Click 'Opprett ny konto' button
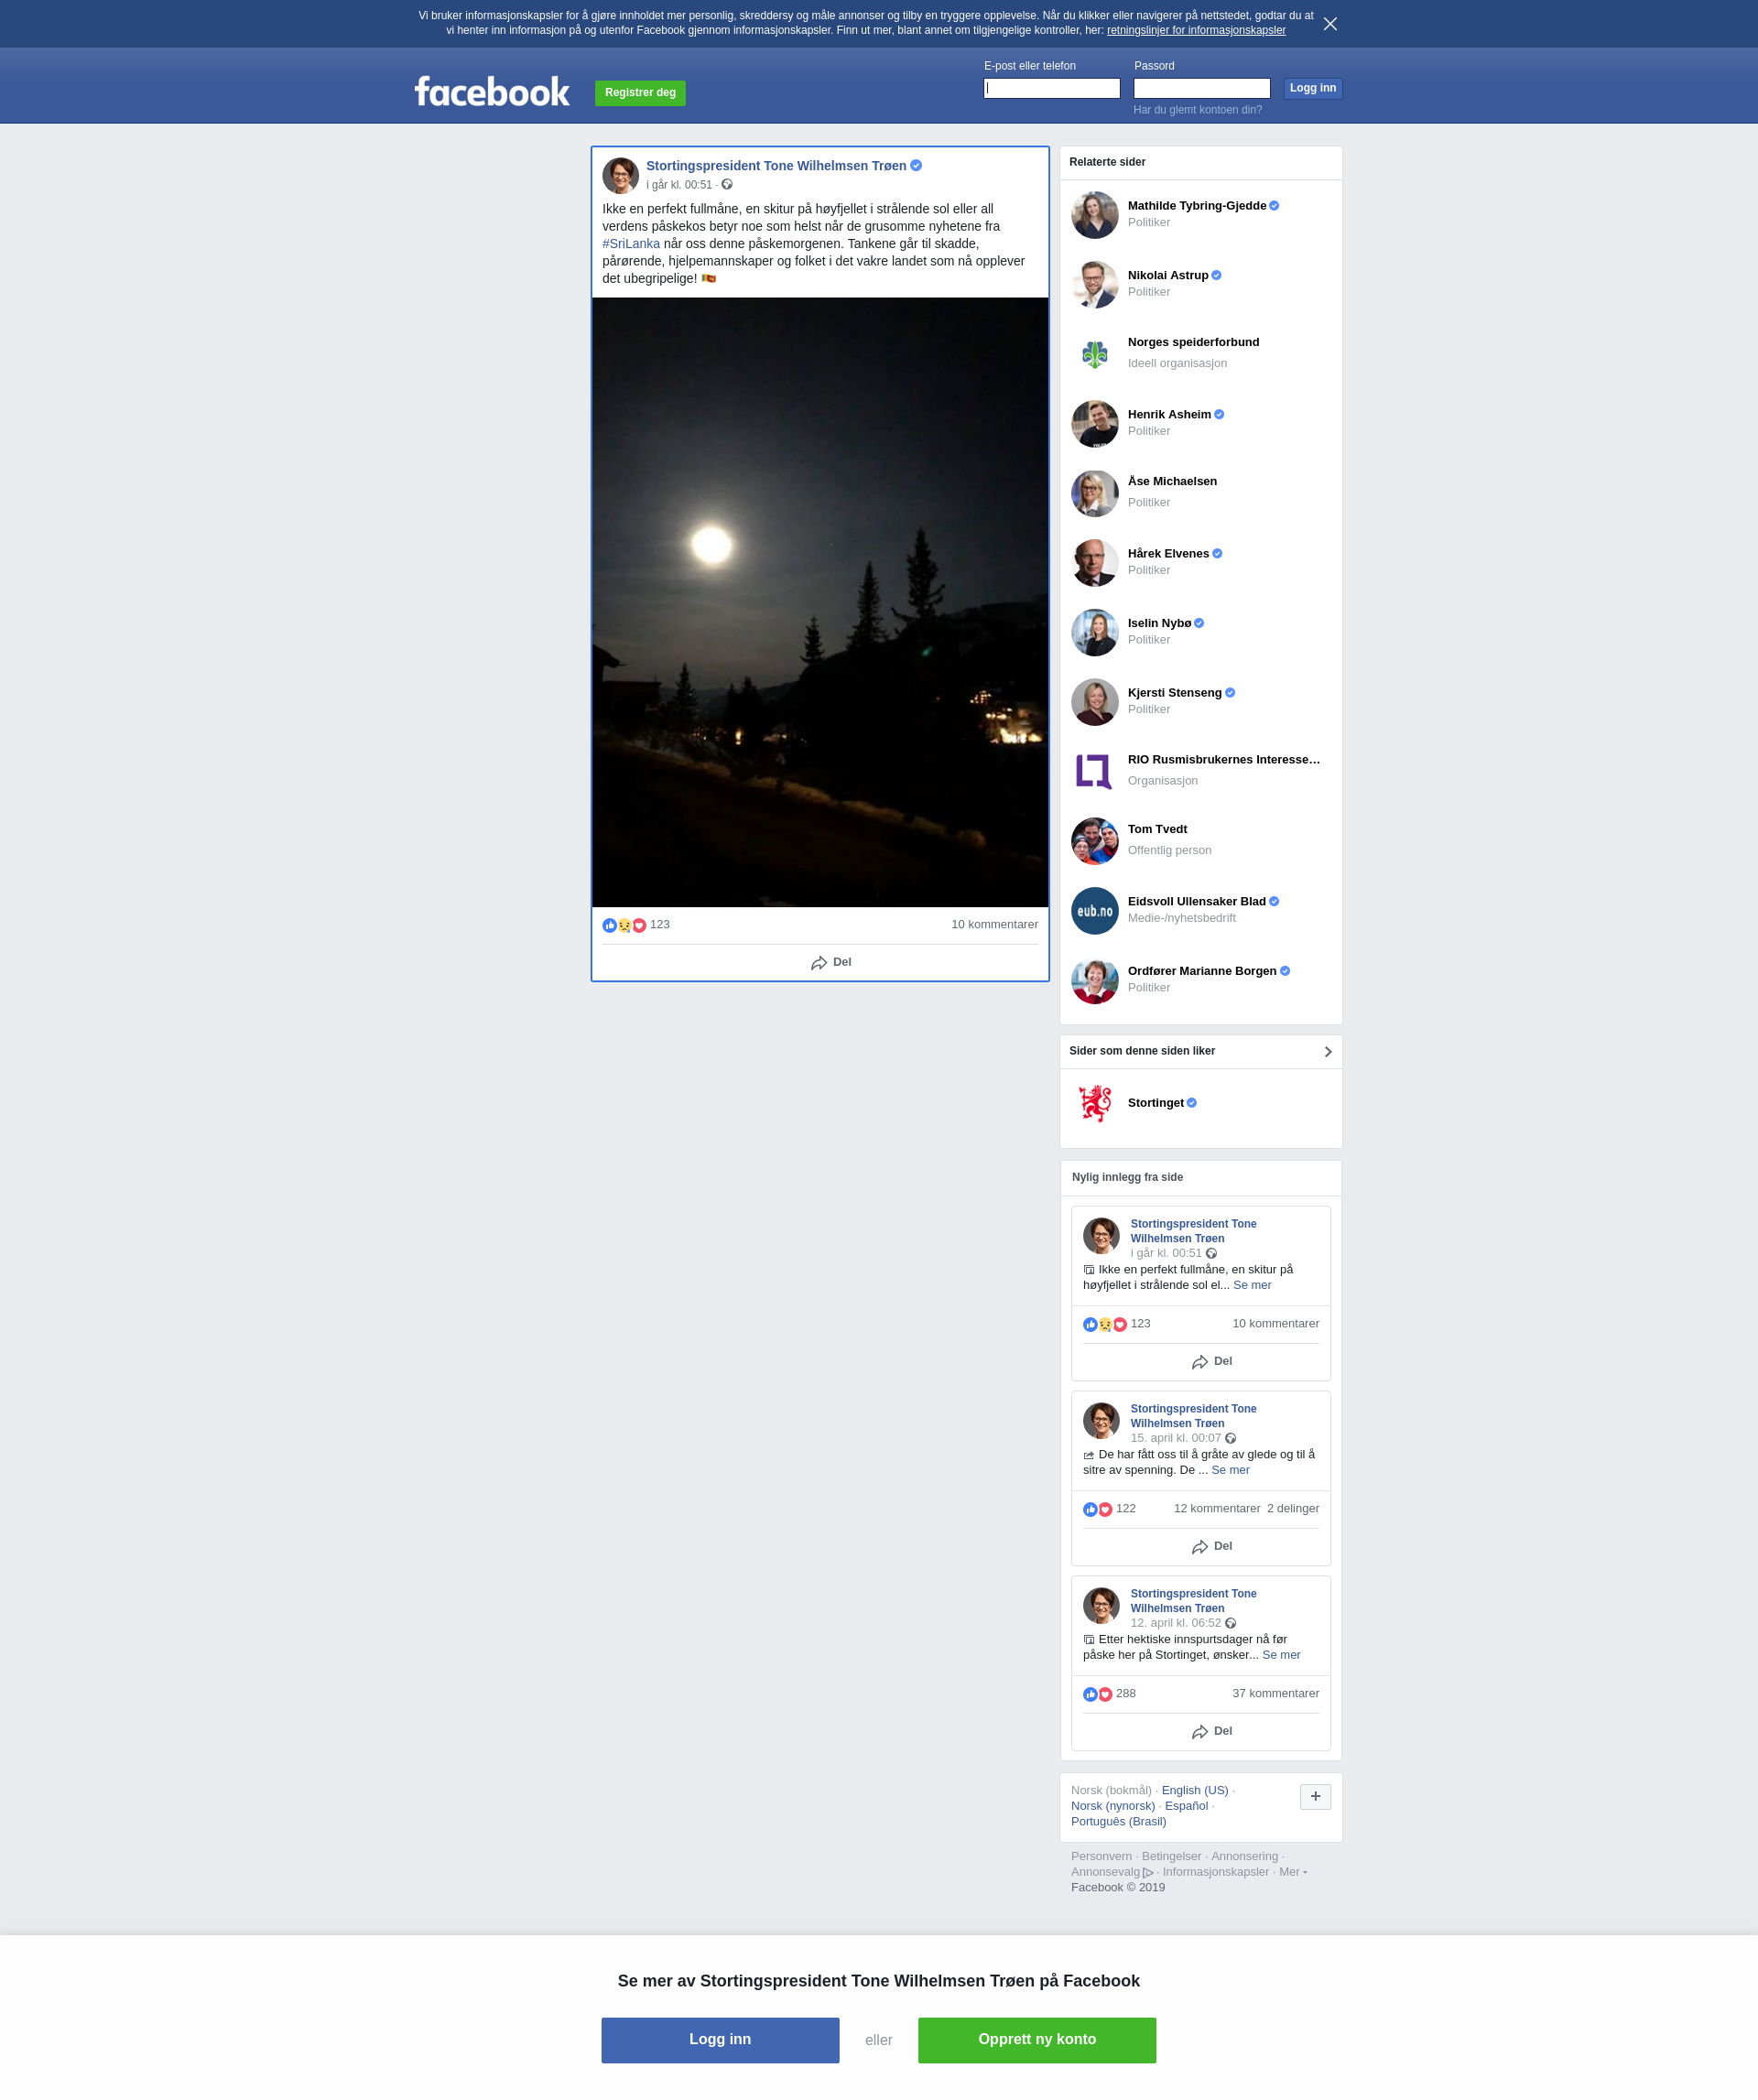The height and width of the screenshot is (2100, 1758). coord(1036,2039)
